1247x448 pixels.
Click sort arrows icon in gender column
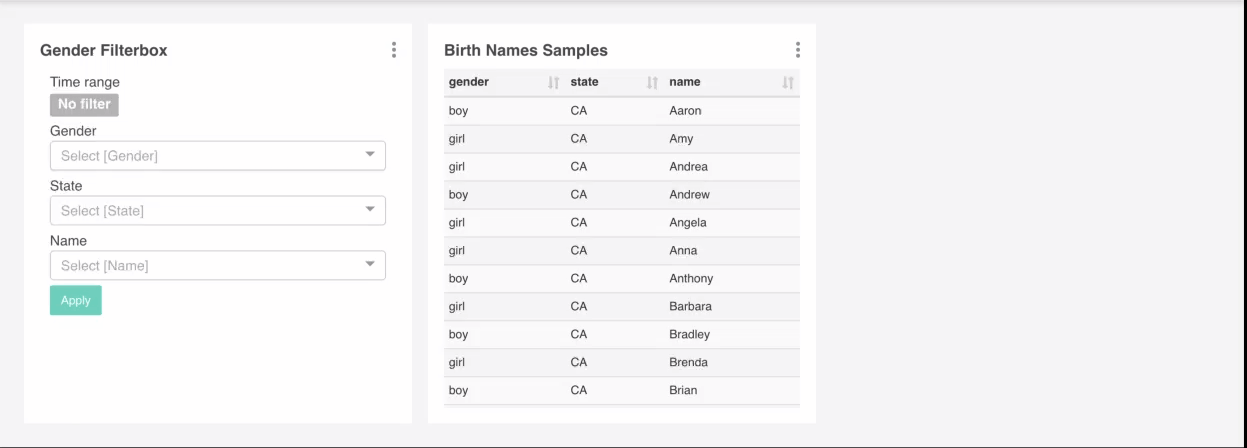click(x=553, y=83)
